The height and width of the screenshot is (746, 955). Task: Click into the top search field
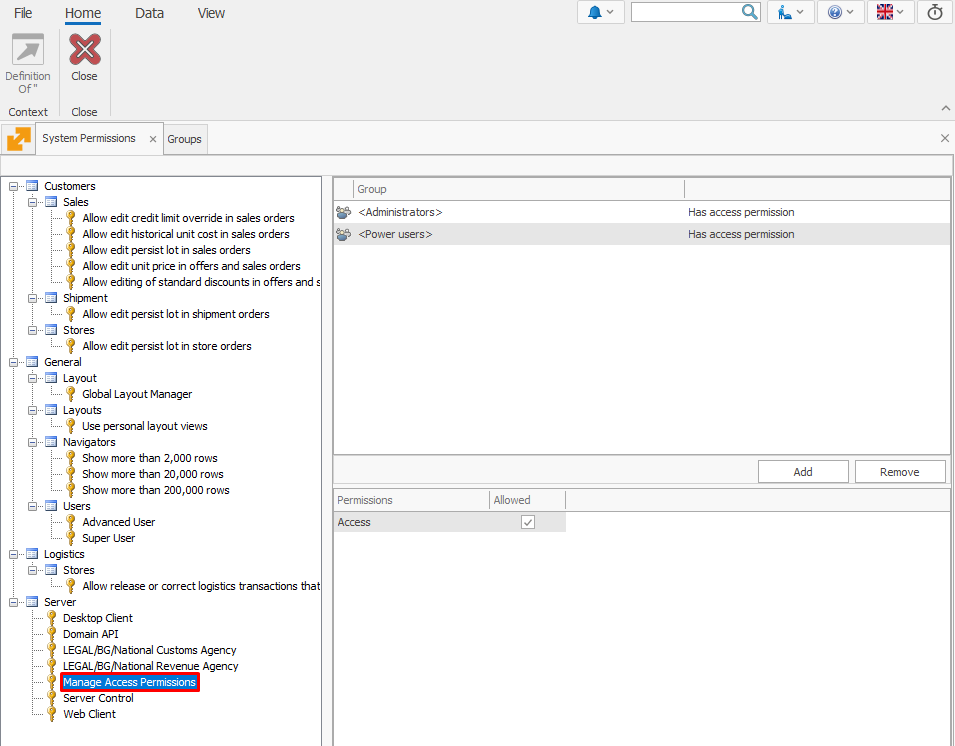pyautogui.click(x=685, y=12)
